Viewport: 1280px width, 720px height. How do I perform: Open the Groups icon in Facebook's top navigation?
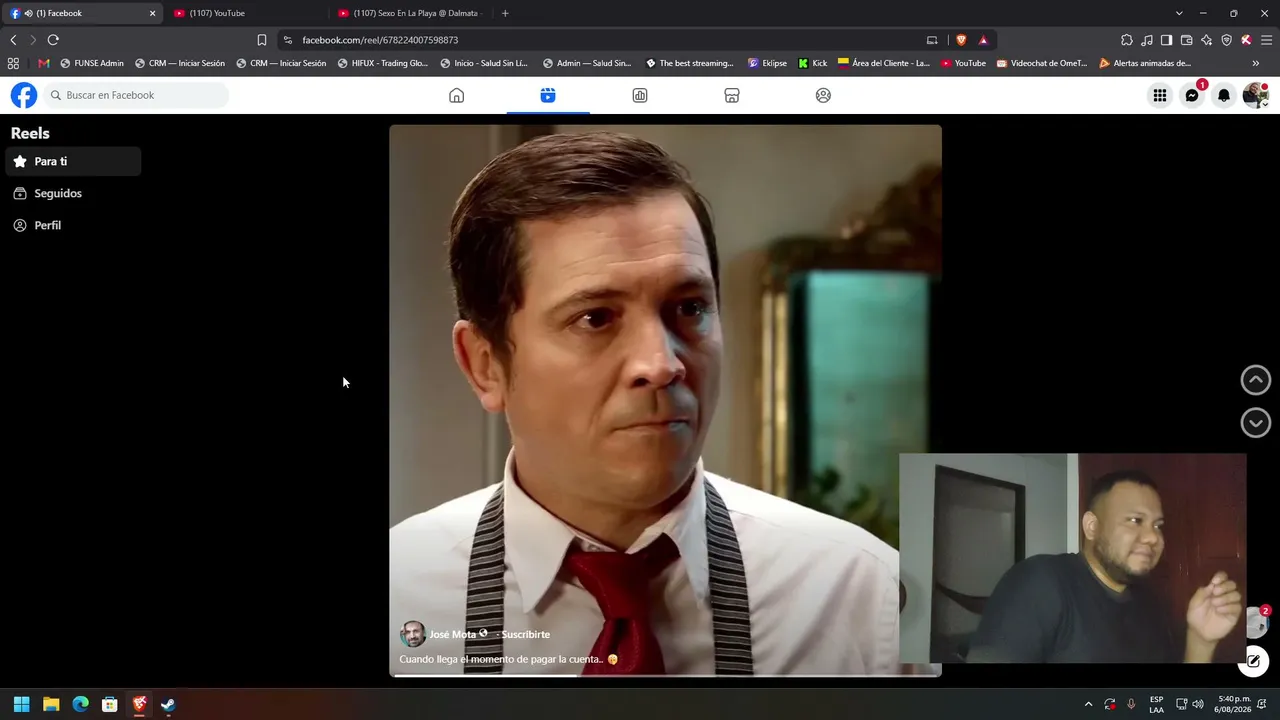pyautogui.click(x=823, y=95)
